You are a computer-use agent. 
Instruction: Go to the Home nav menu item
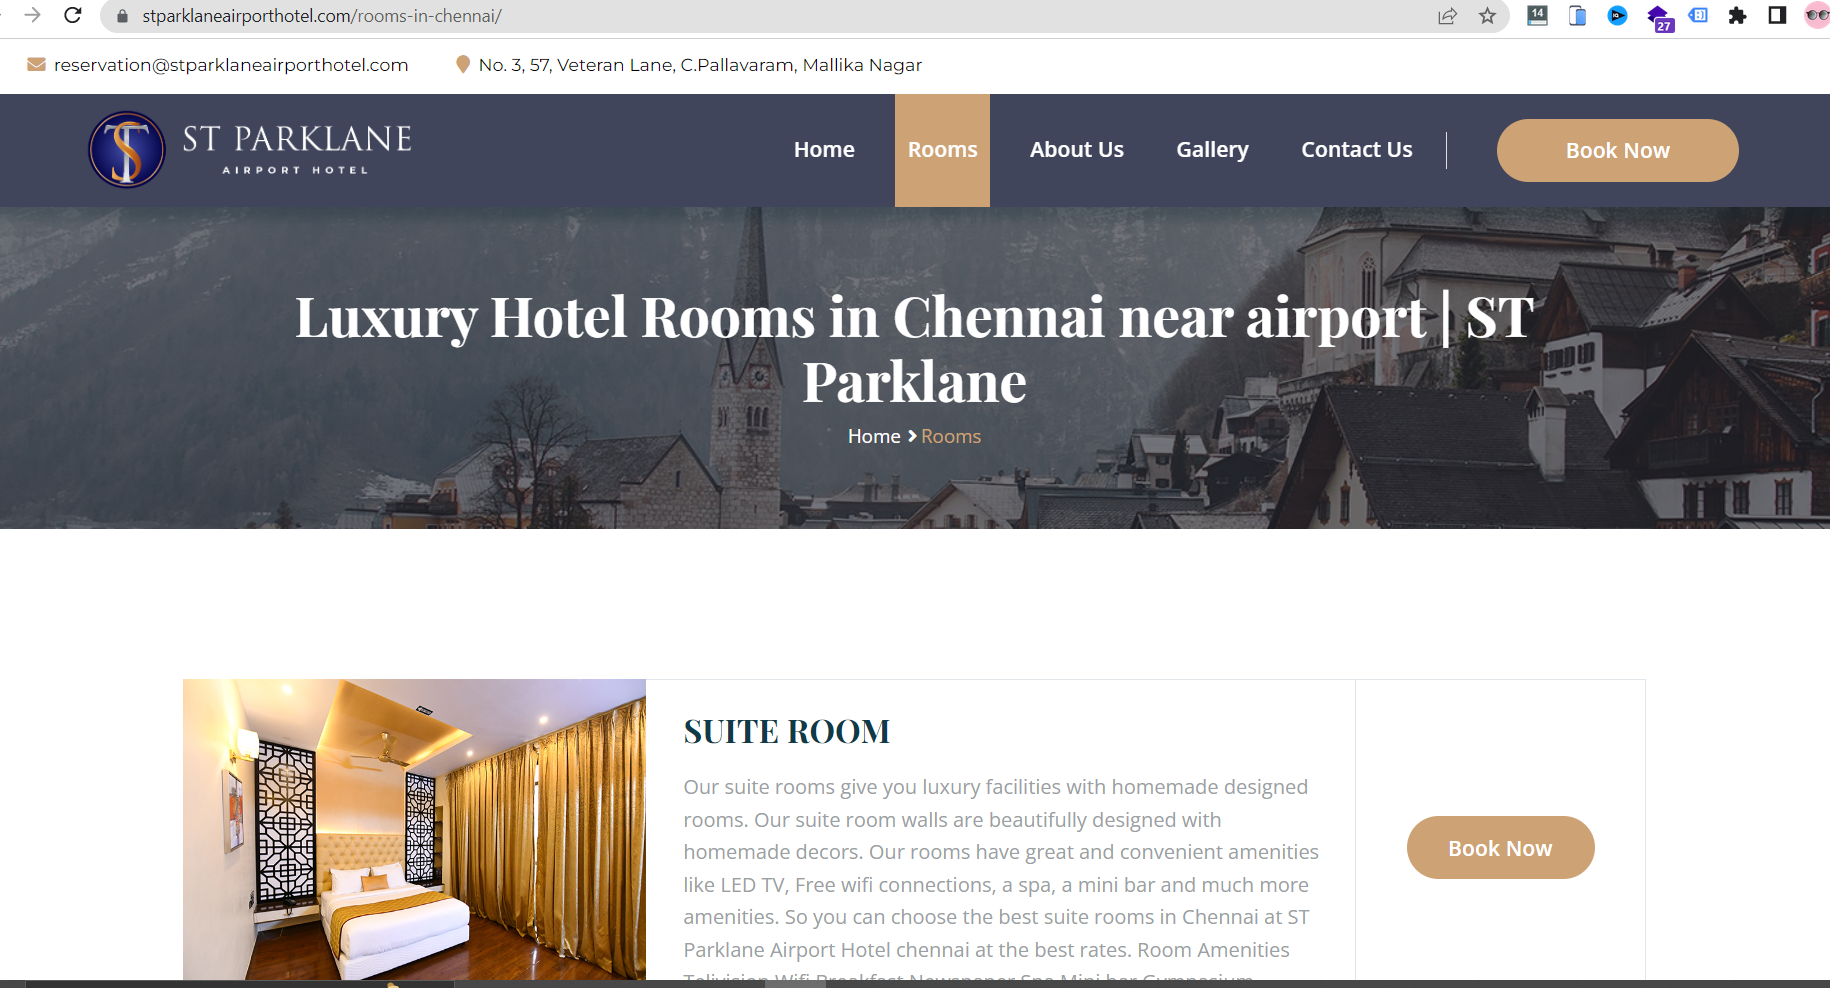[824, 150]
